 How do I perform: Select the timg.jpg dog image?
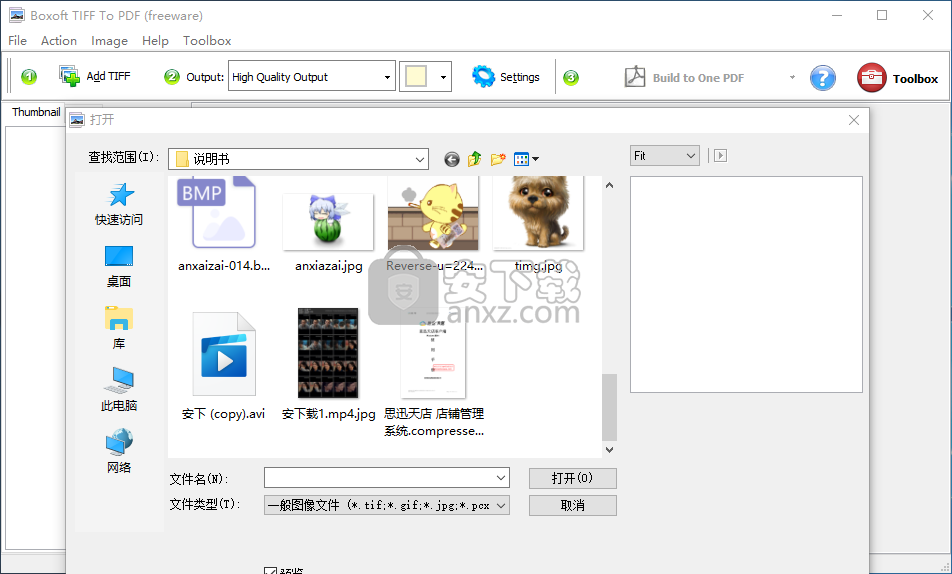[x=539, y=225]
